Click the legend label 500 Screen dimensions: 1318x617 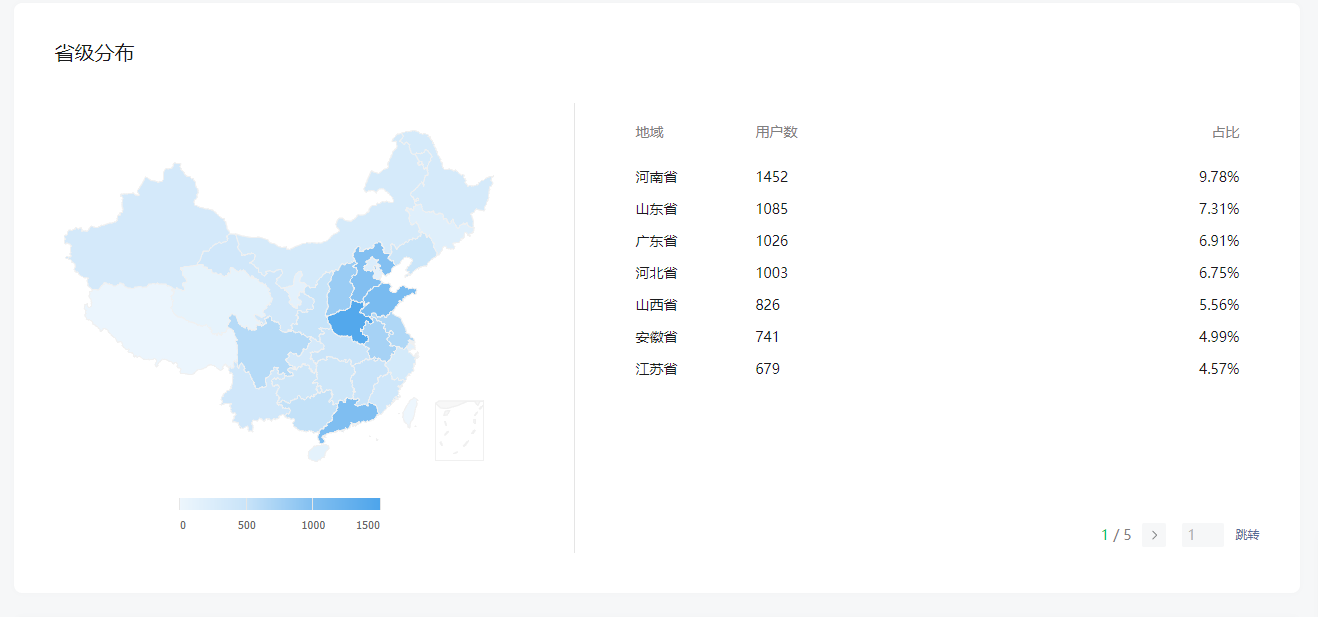(247, 525)
